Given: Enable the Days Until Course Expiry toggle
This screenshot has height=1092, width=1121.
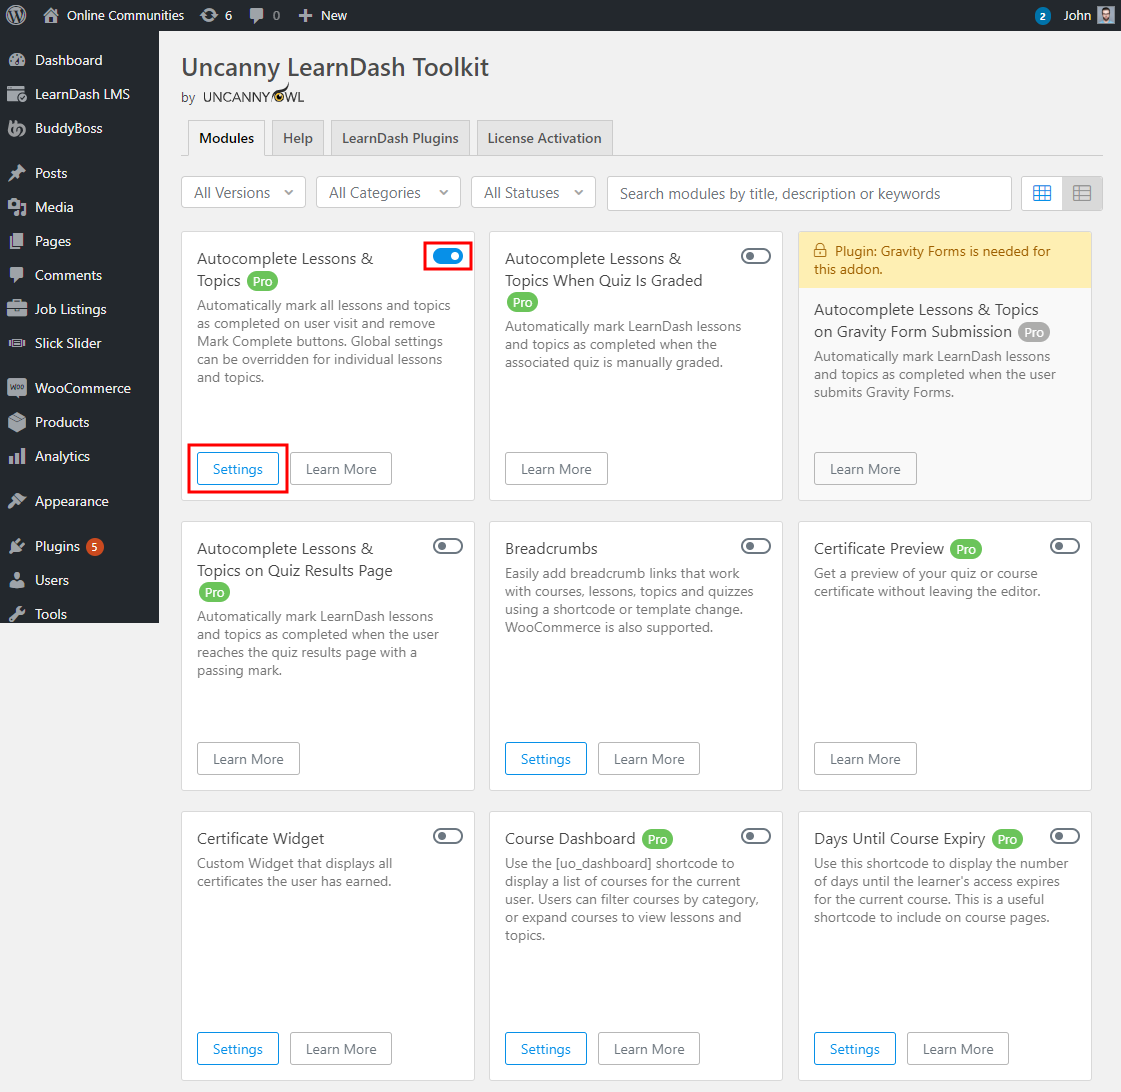Looking at the screenshot, I should click(1064, 836).
